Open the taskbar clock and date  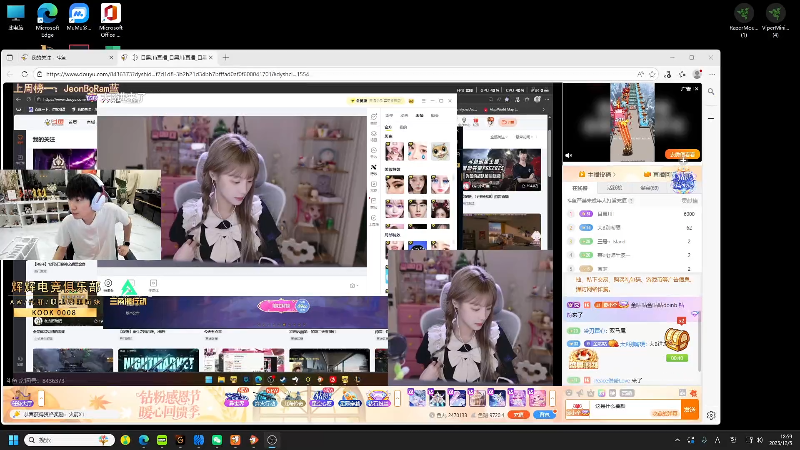[x=781, y=440]
